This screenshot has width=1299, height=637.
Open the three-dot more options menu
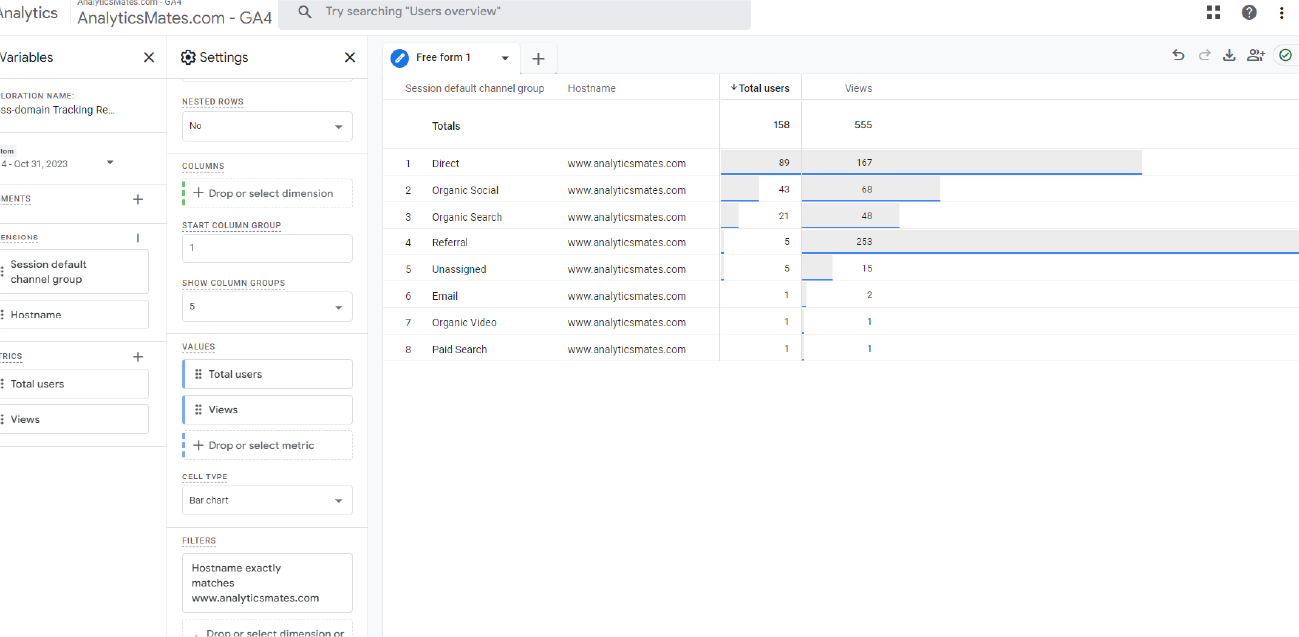click(1282, 12)
